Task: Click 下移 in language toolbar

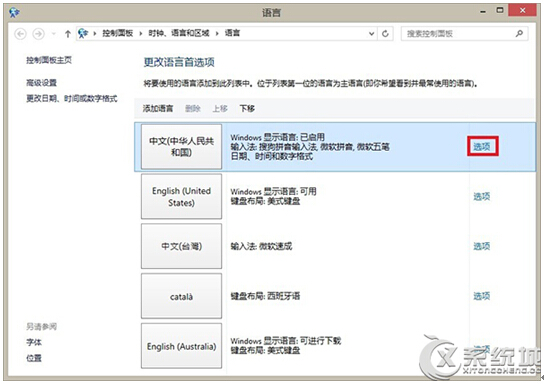Action: (x=247, y=109)
